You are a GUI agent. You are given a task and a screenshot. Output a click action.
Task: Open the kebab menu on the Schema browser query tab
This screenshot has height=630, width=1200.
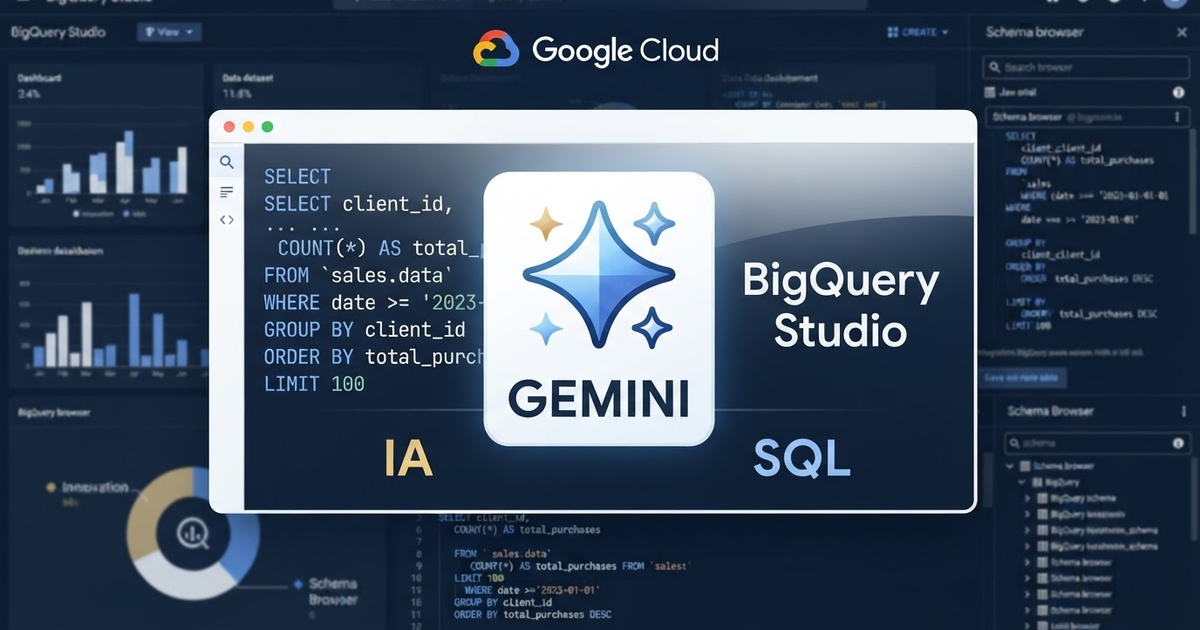[x=1176, y=117]
